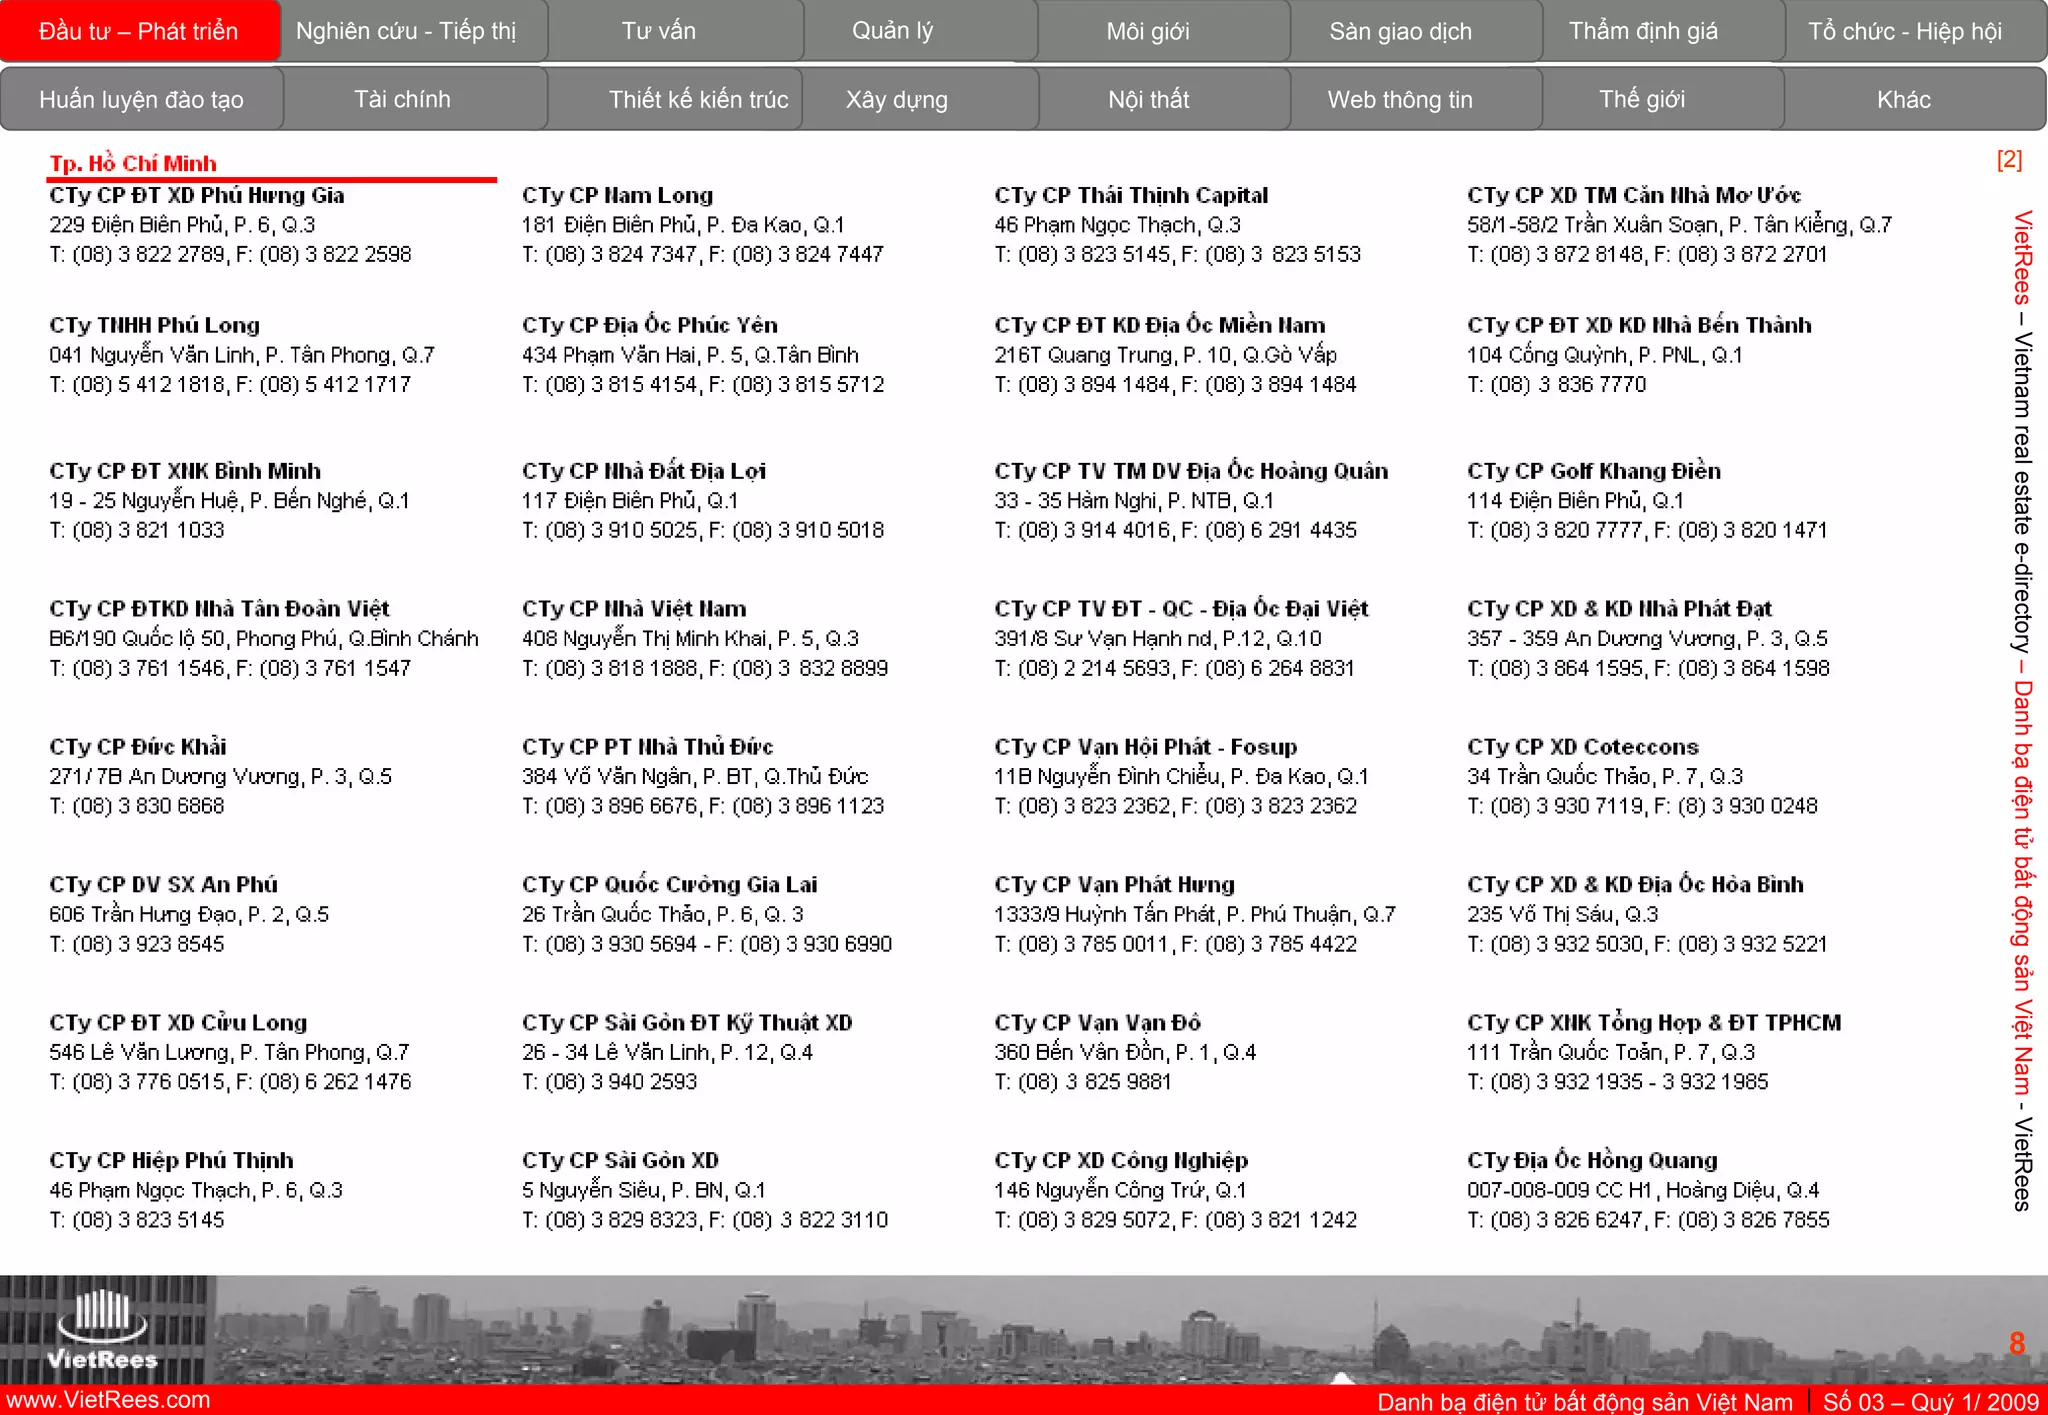Select CTy CP ĐT XD KD Nhà Bến Thành

coord(1639,325)
